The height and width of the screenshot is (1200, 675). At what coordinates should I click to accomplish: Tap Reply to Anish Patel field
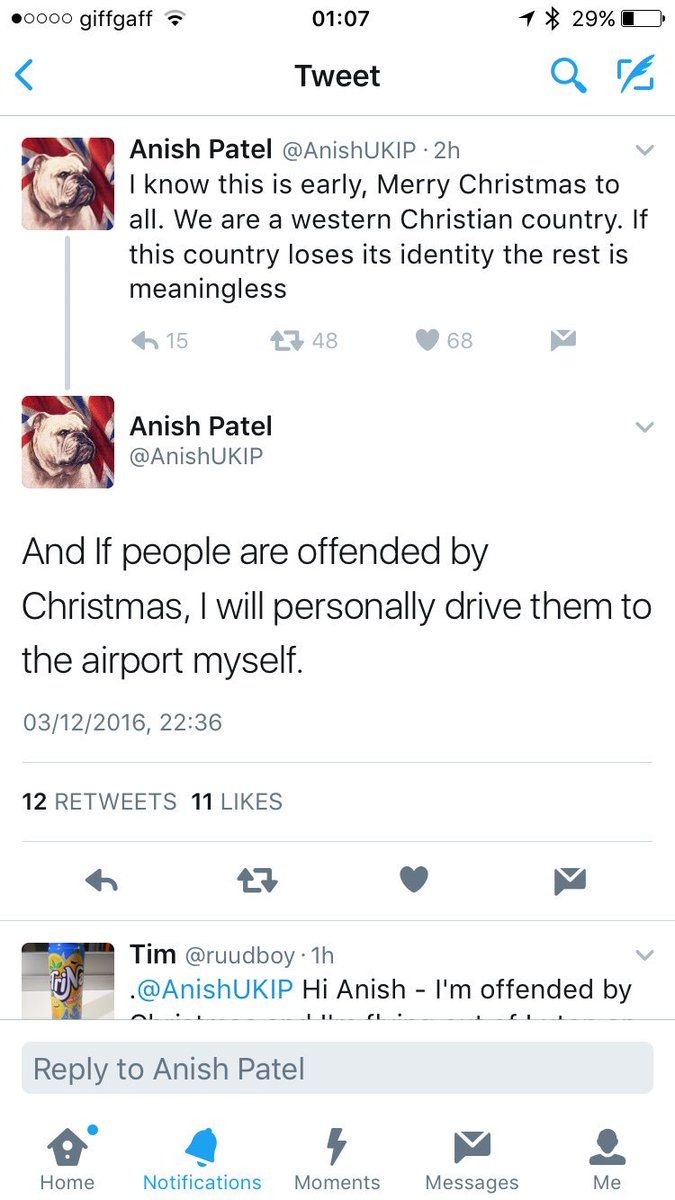click(337, 1068)
